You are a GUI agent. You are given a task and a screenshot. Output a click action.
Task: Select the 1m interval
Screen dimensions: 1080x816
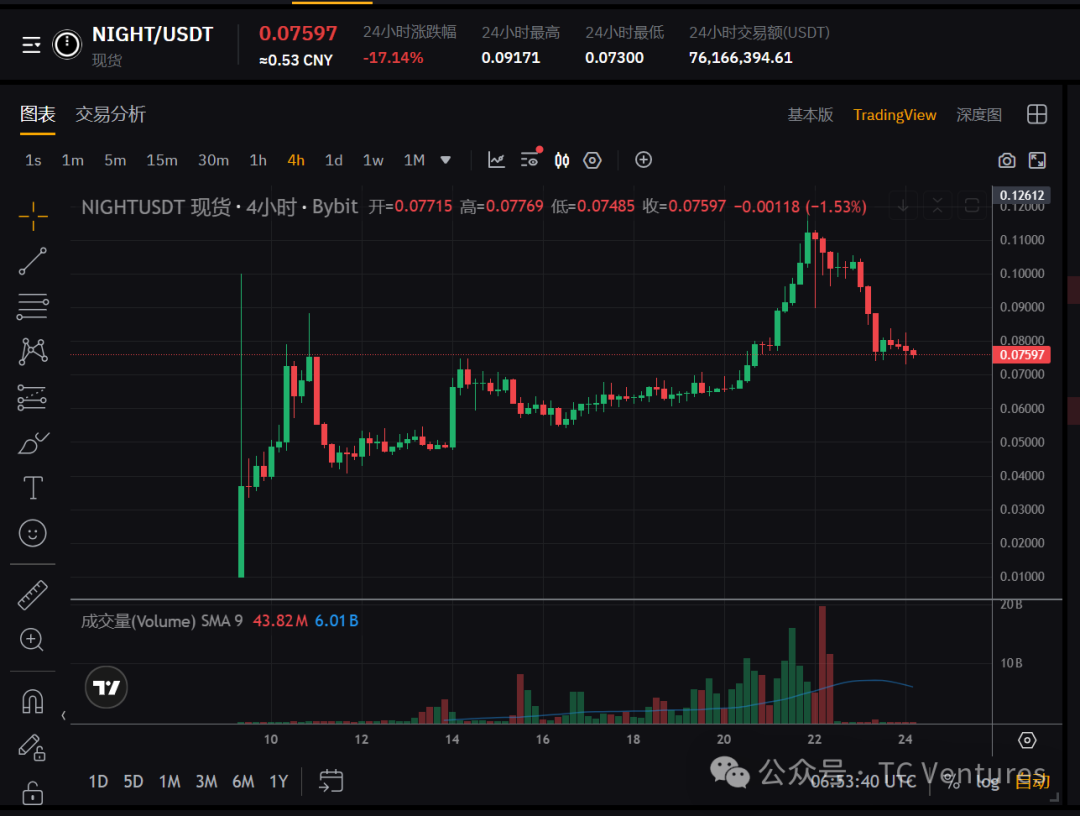tap(72, 160)
